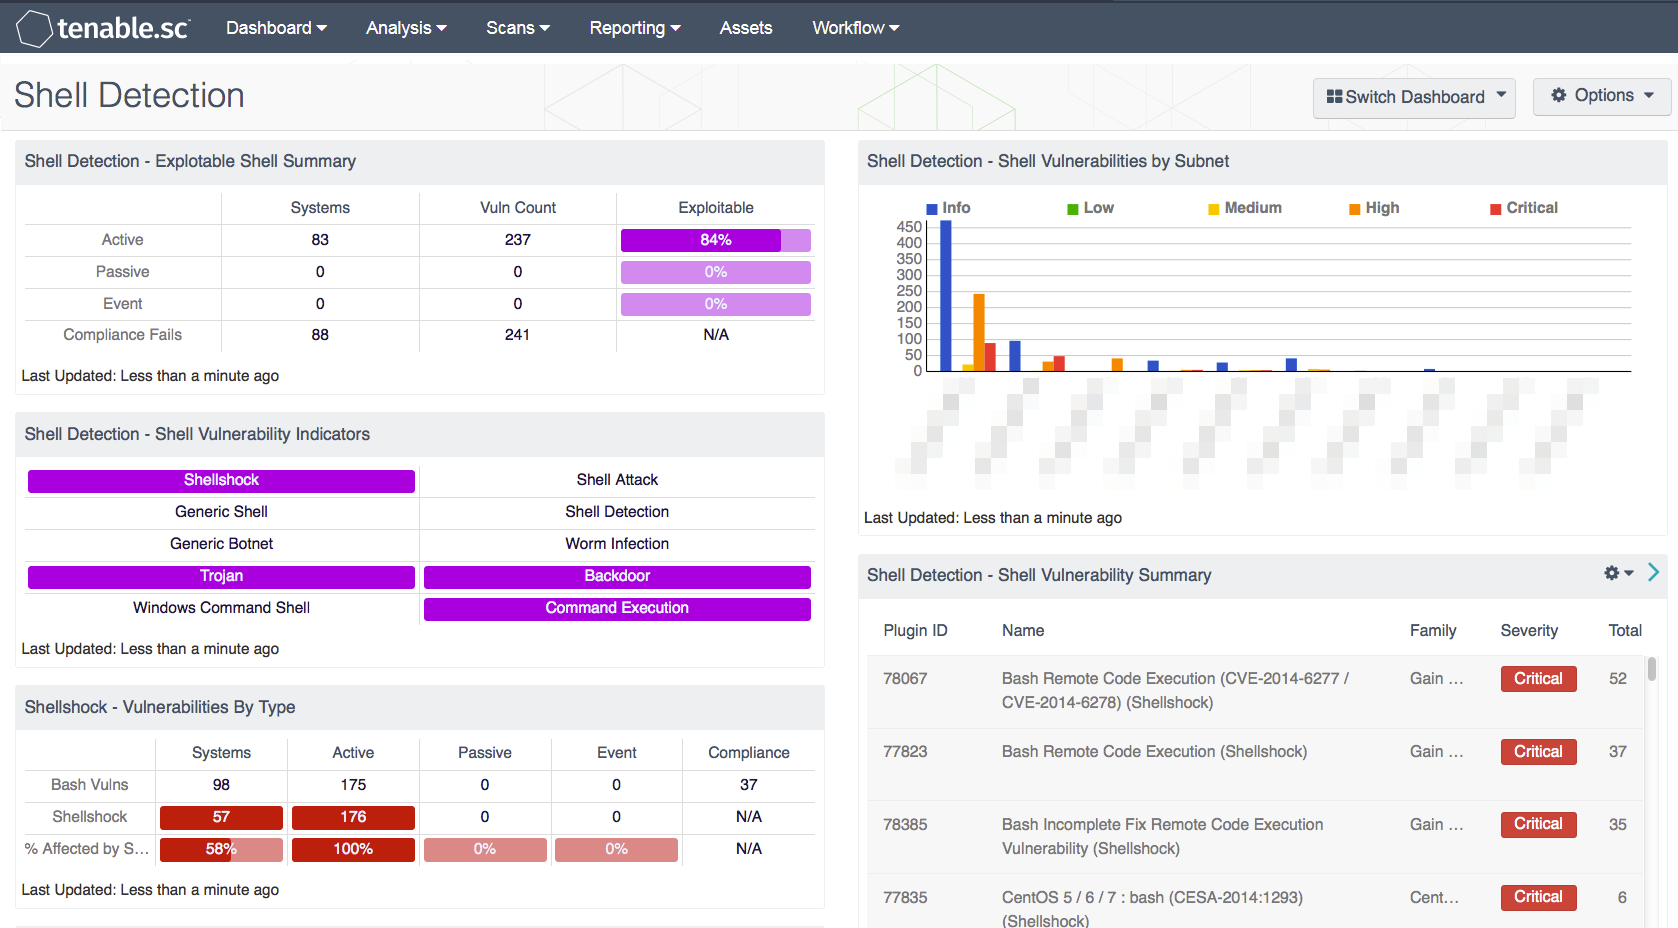Open the Reporting menu

tap(635, 28)
